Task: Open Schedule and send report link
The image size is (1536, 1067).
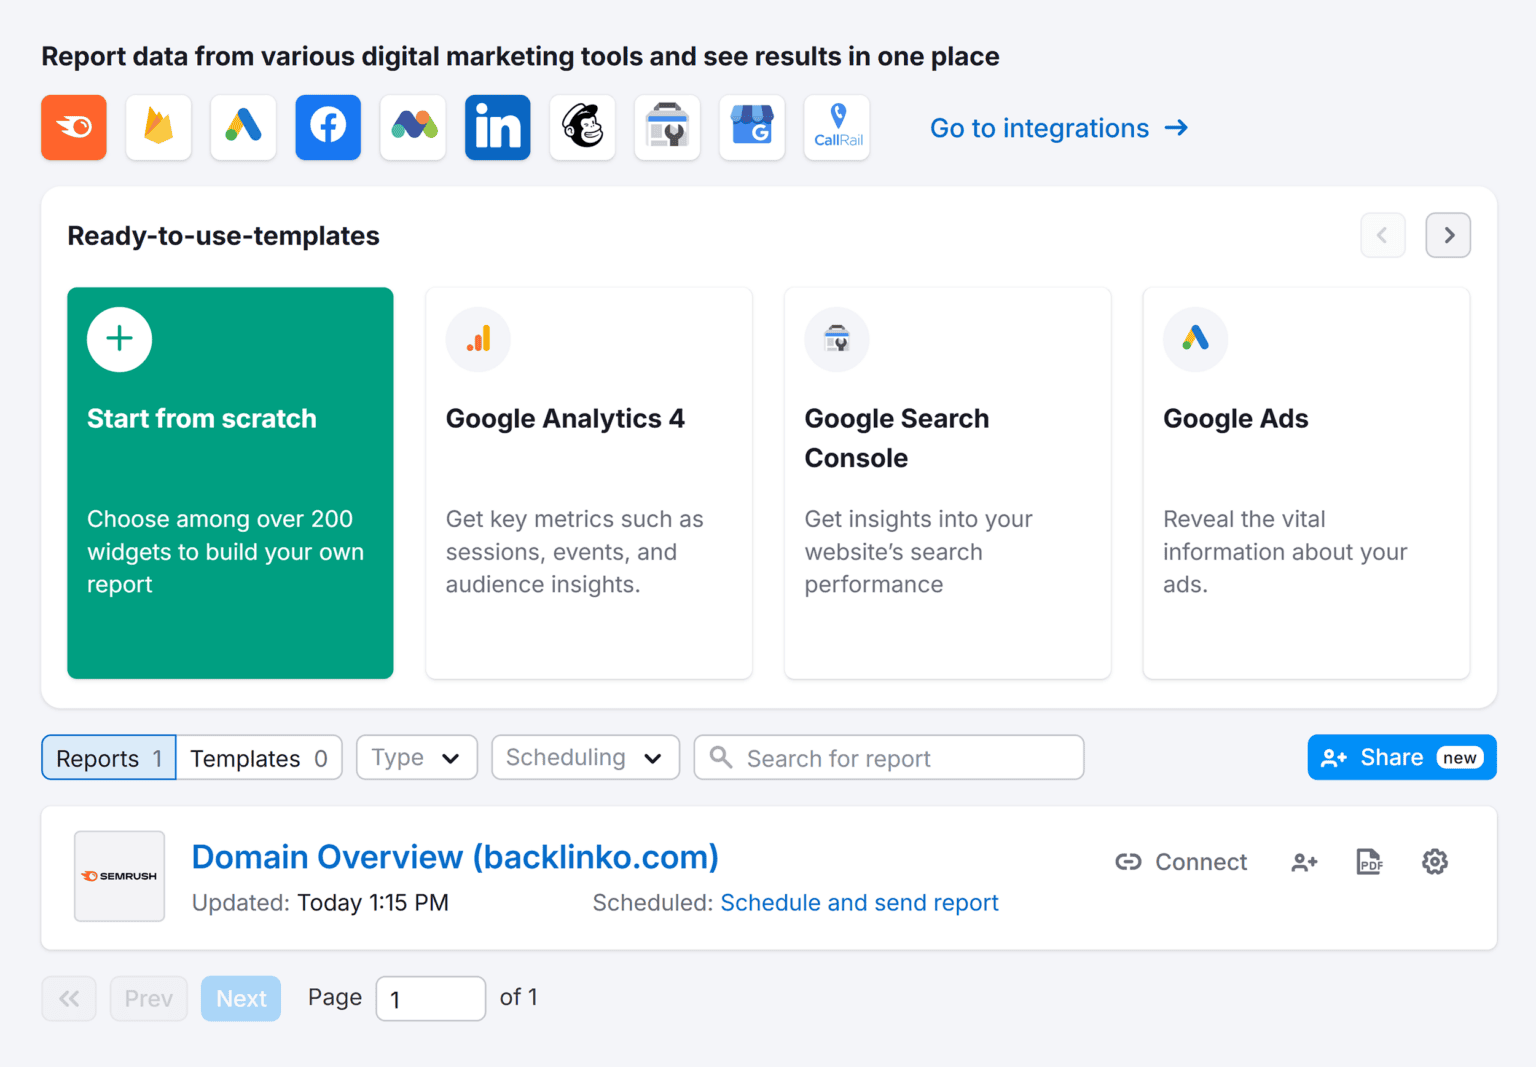Action: tap(859, 903)
